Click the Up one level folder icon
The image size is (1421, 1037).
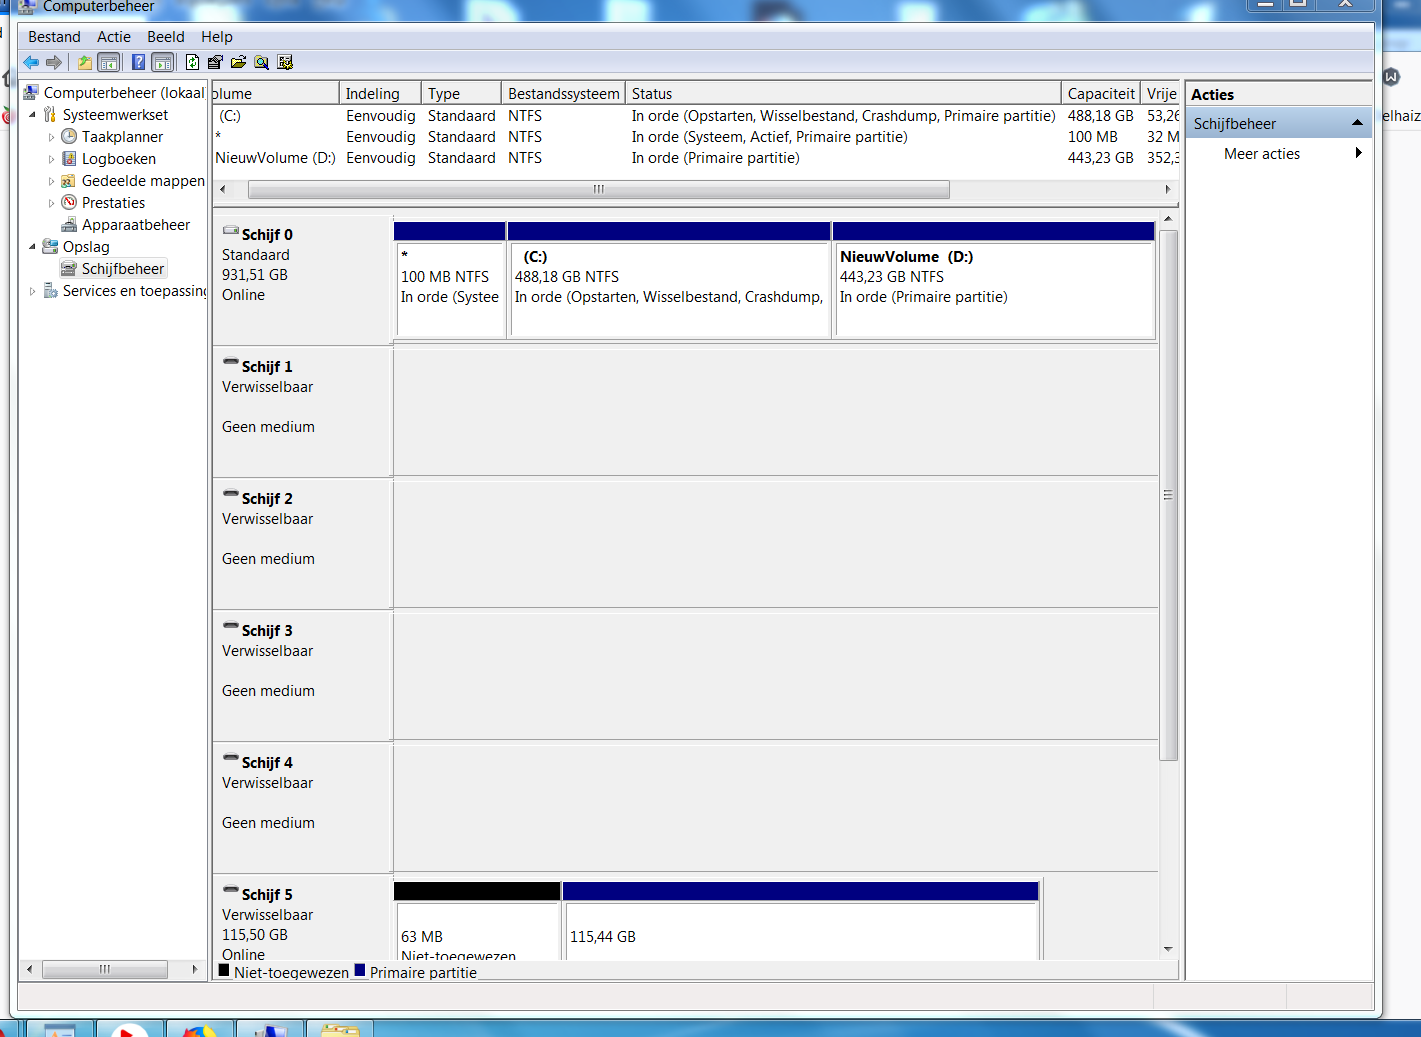[85, 62]
